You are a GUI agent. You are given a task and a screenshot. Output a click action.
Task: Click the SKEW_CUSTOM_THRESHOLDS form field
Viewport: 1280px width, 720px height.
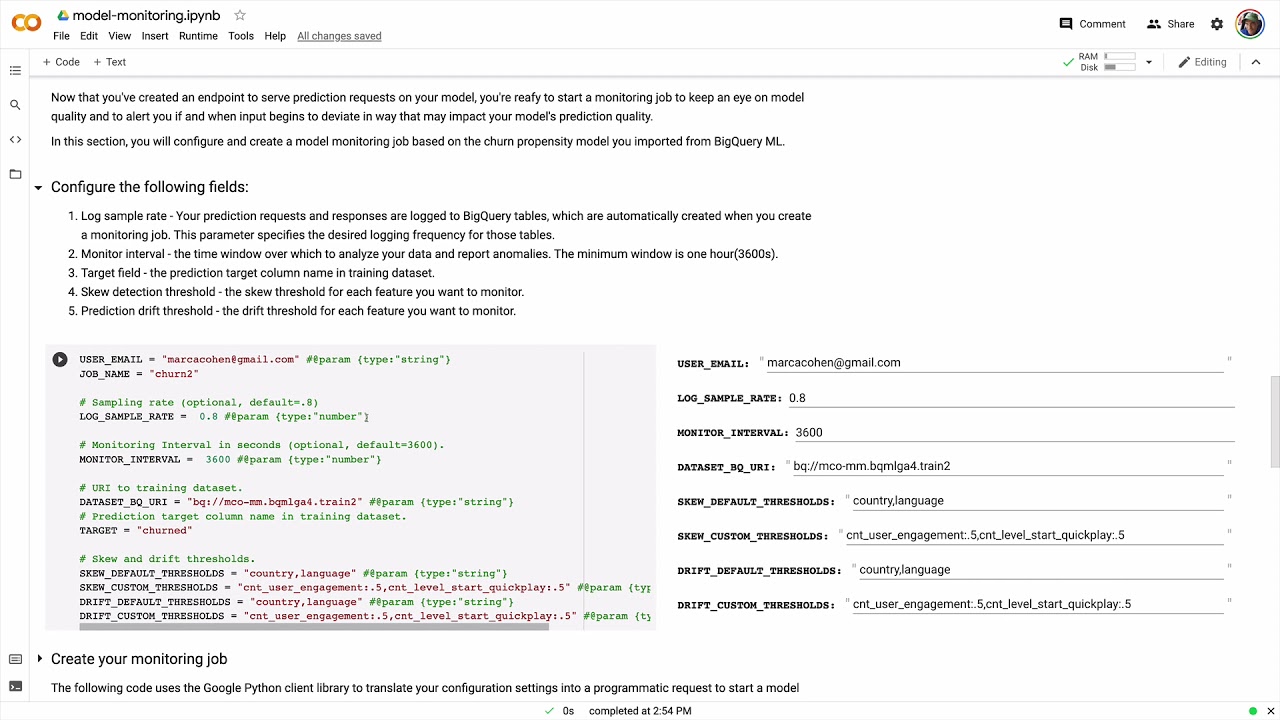point(1035,535)
